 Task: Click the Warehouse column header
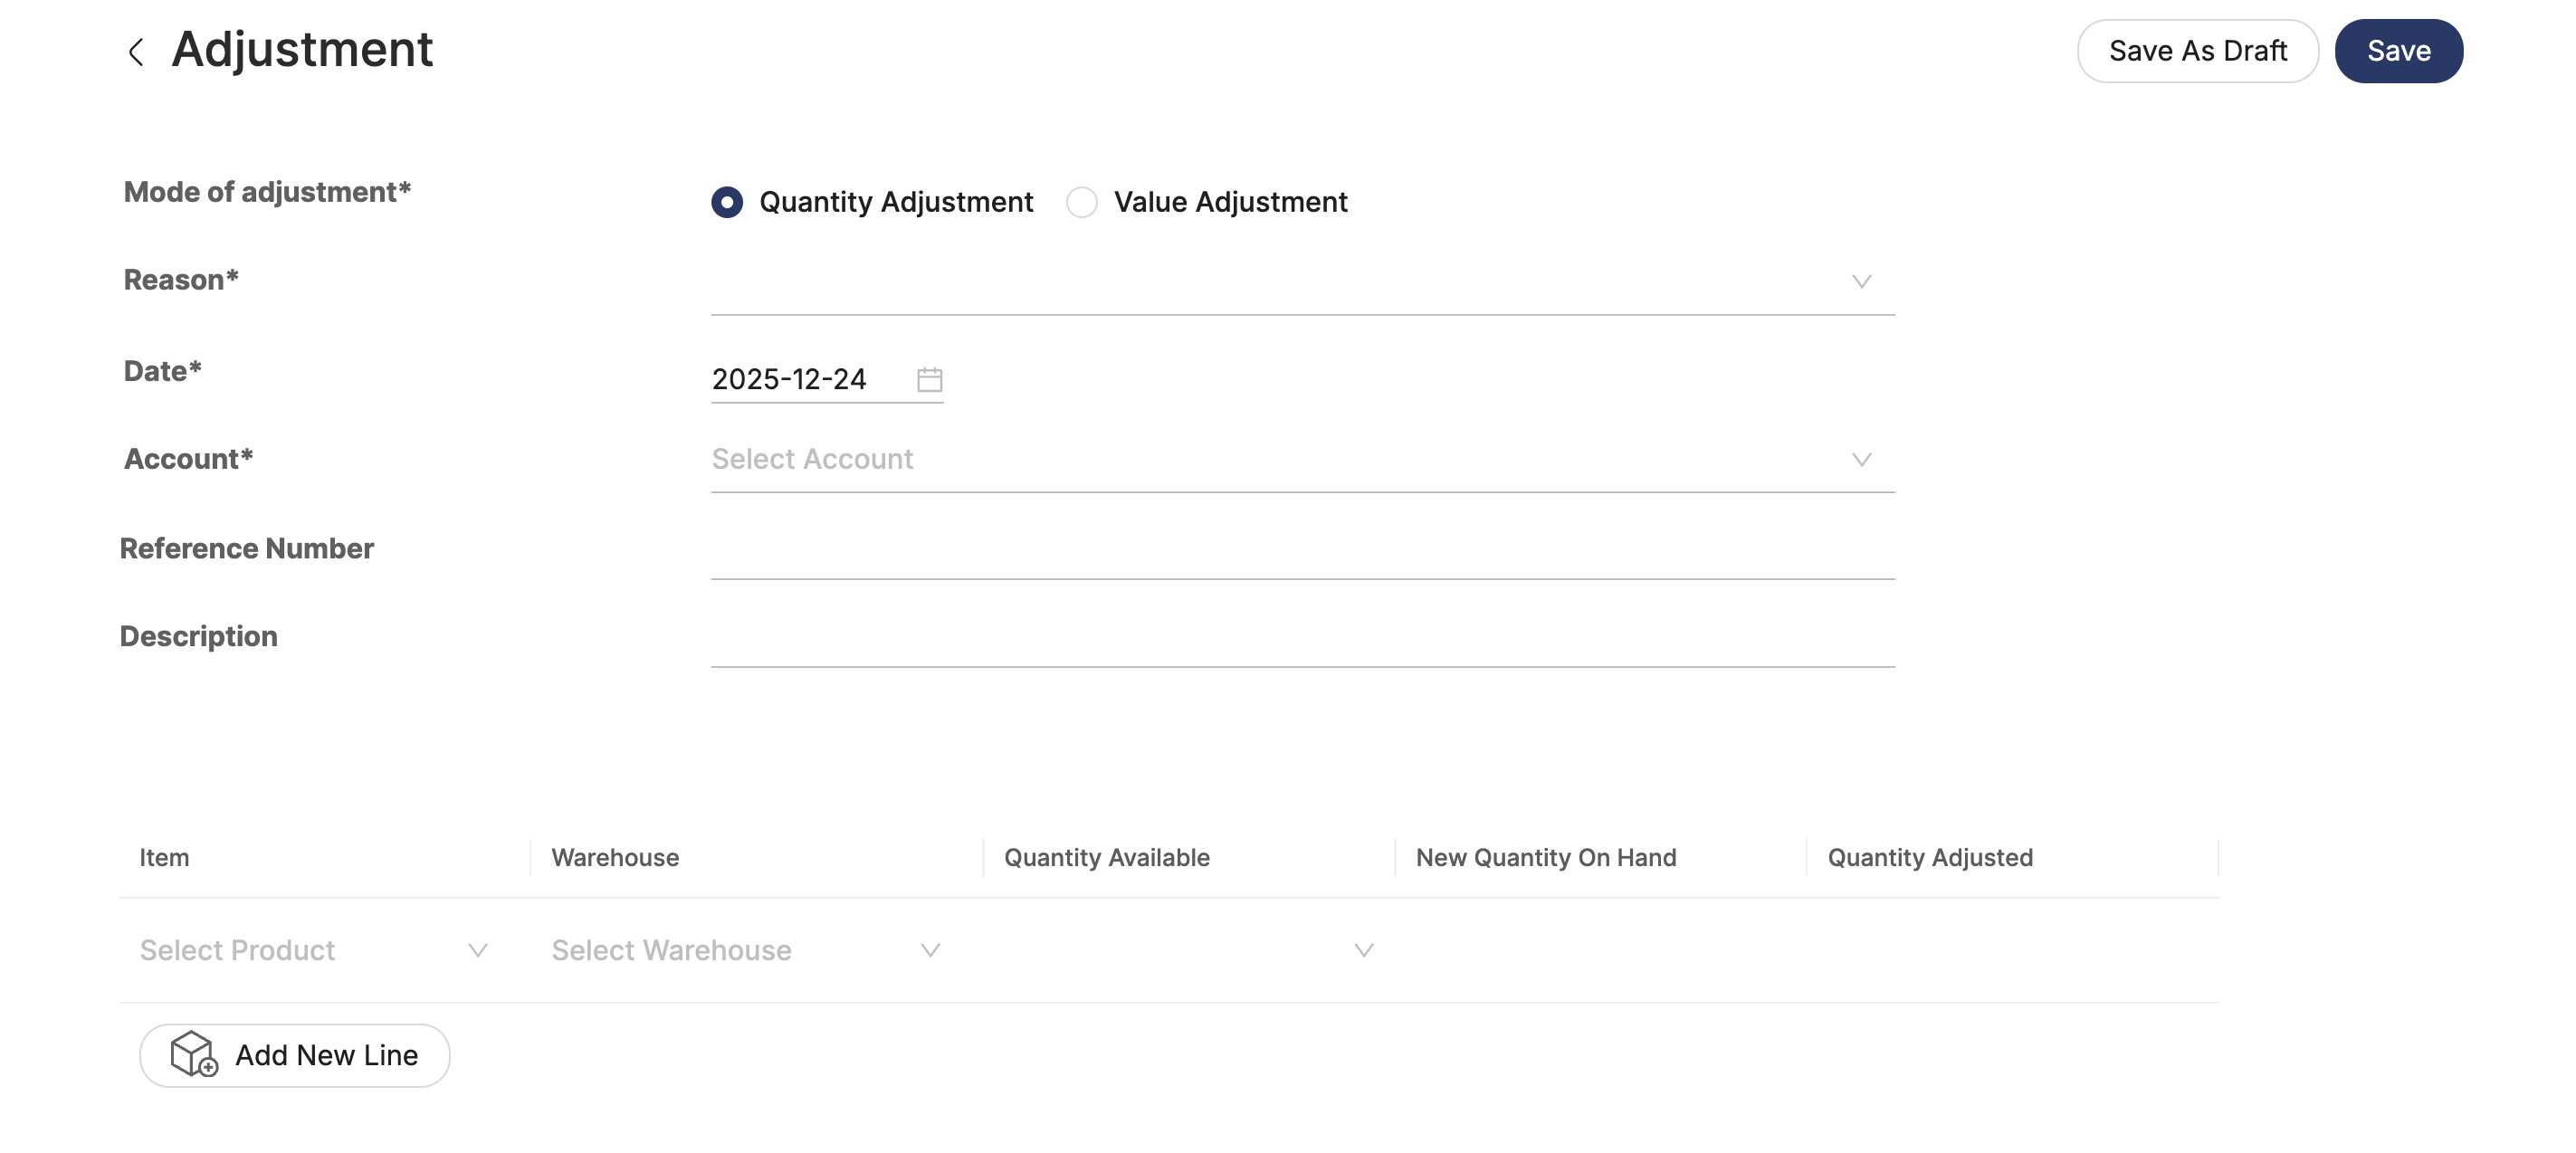point(615,857)
